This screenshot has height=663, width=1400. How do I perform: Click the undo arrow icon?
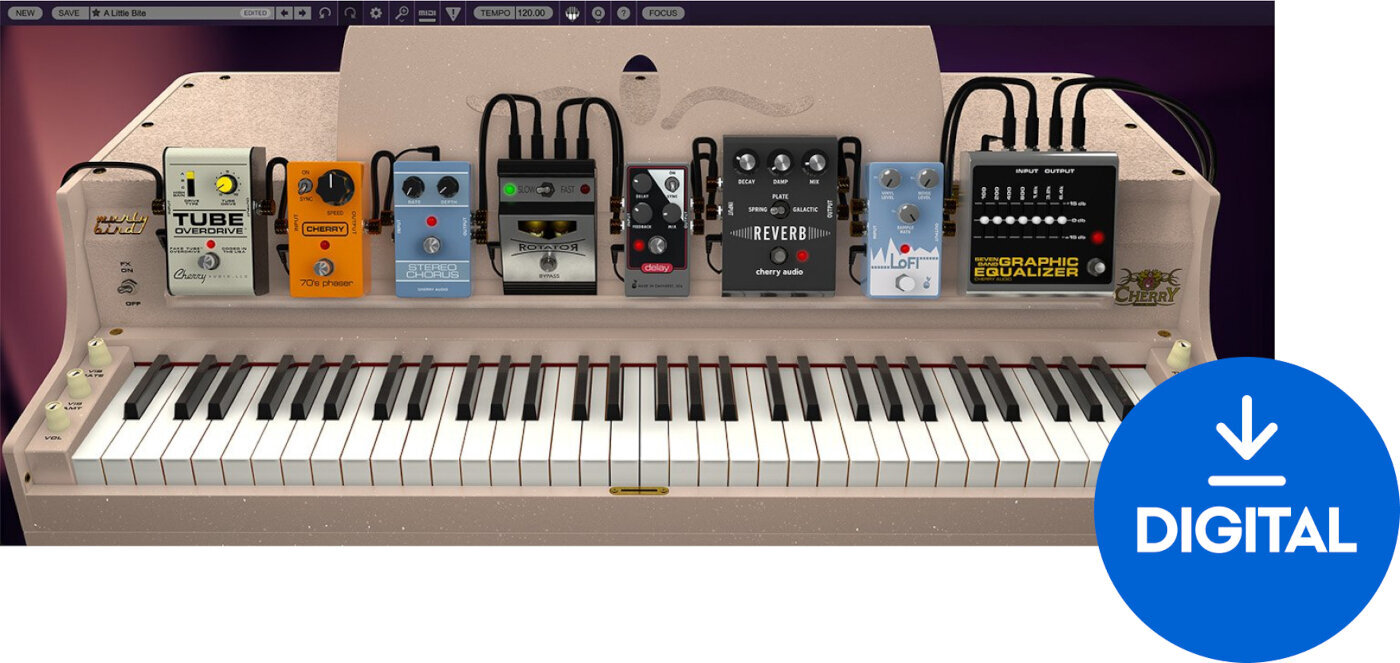point(324,13)
